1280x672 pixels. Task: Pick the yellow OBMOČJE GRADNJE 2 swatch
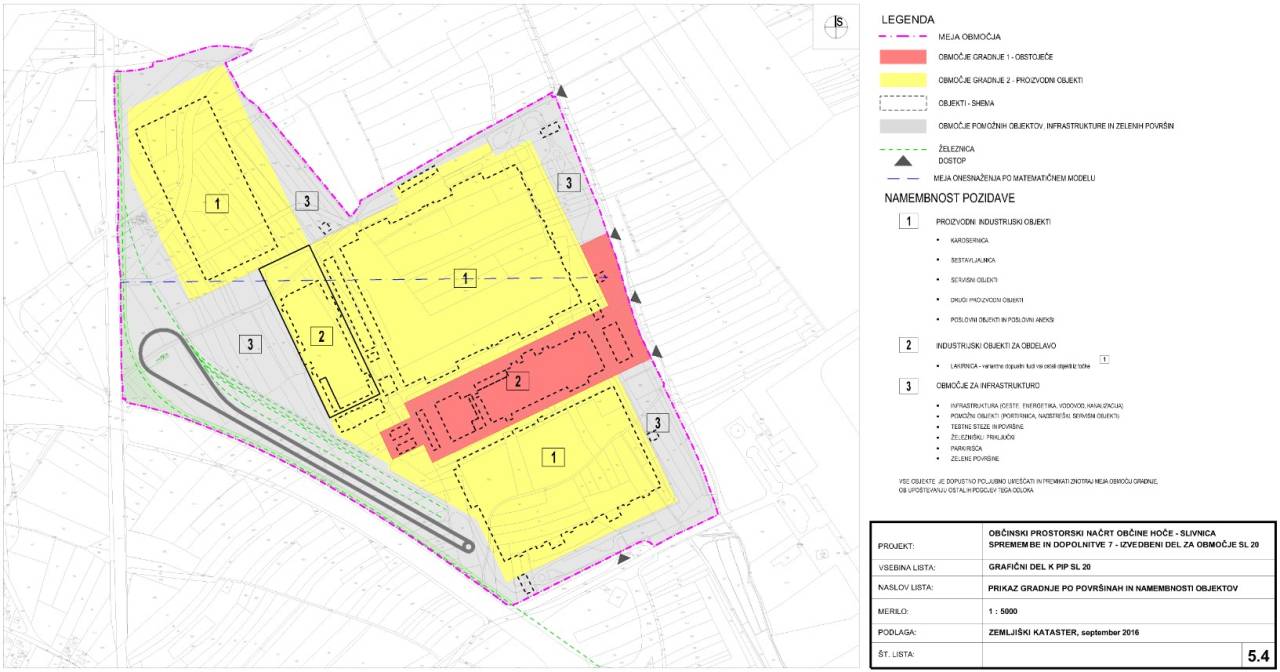point(905,80)
